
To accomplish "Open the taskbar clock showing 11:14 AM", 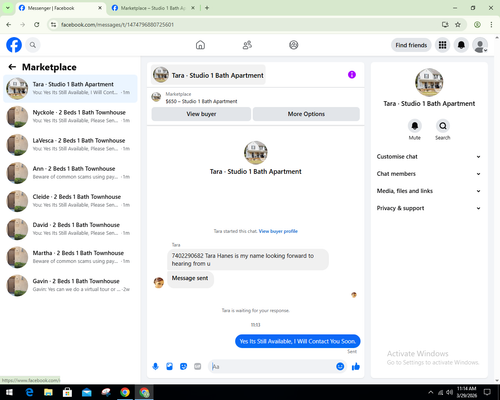I will click(466, 392).
